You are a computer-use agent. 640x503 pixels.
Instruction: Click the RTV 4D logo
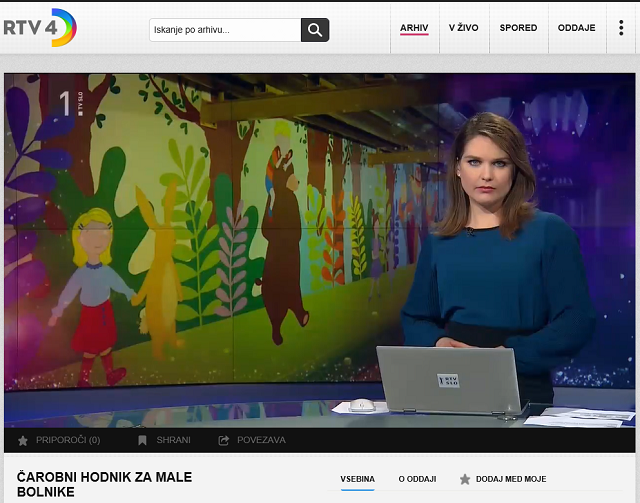click(38, 27)
